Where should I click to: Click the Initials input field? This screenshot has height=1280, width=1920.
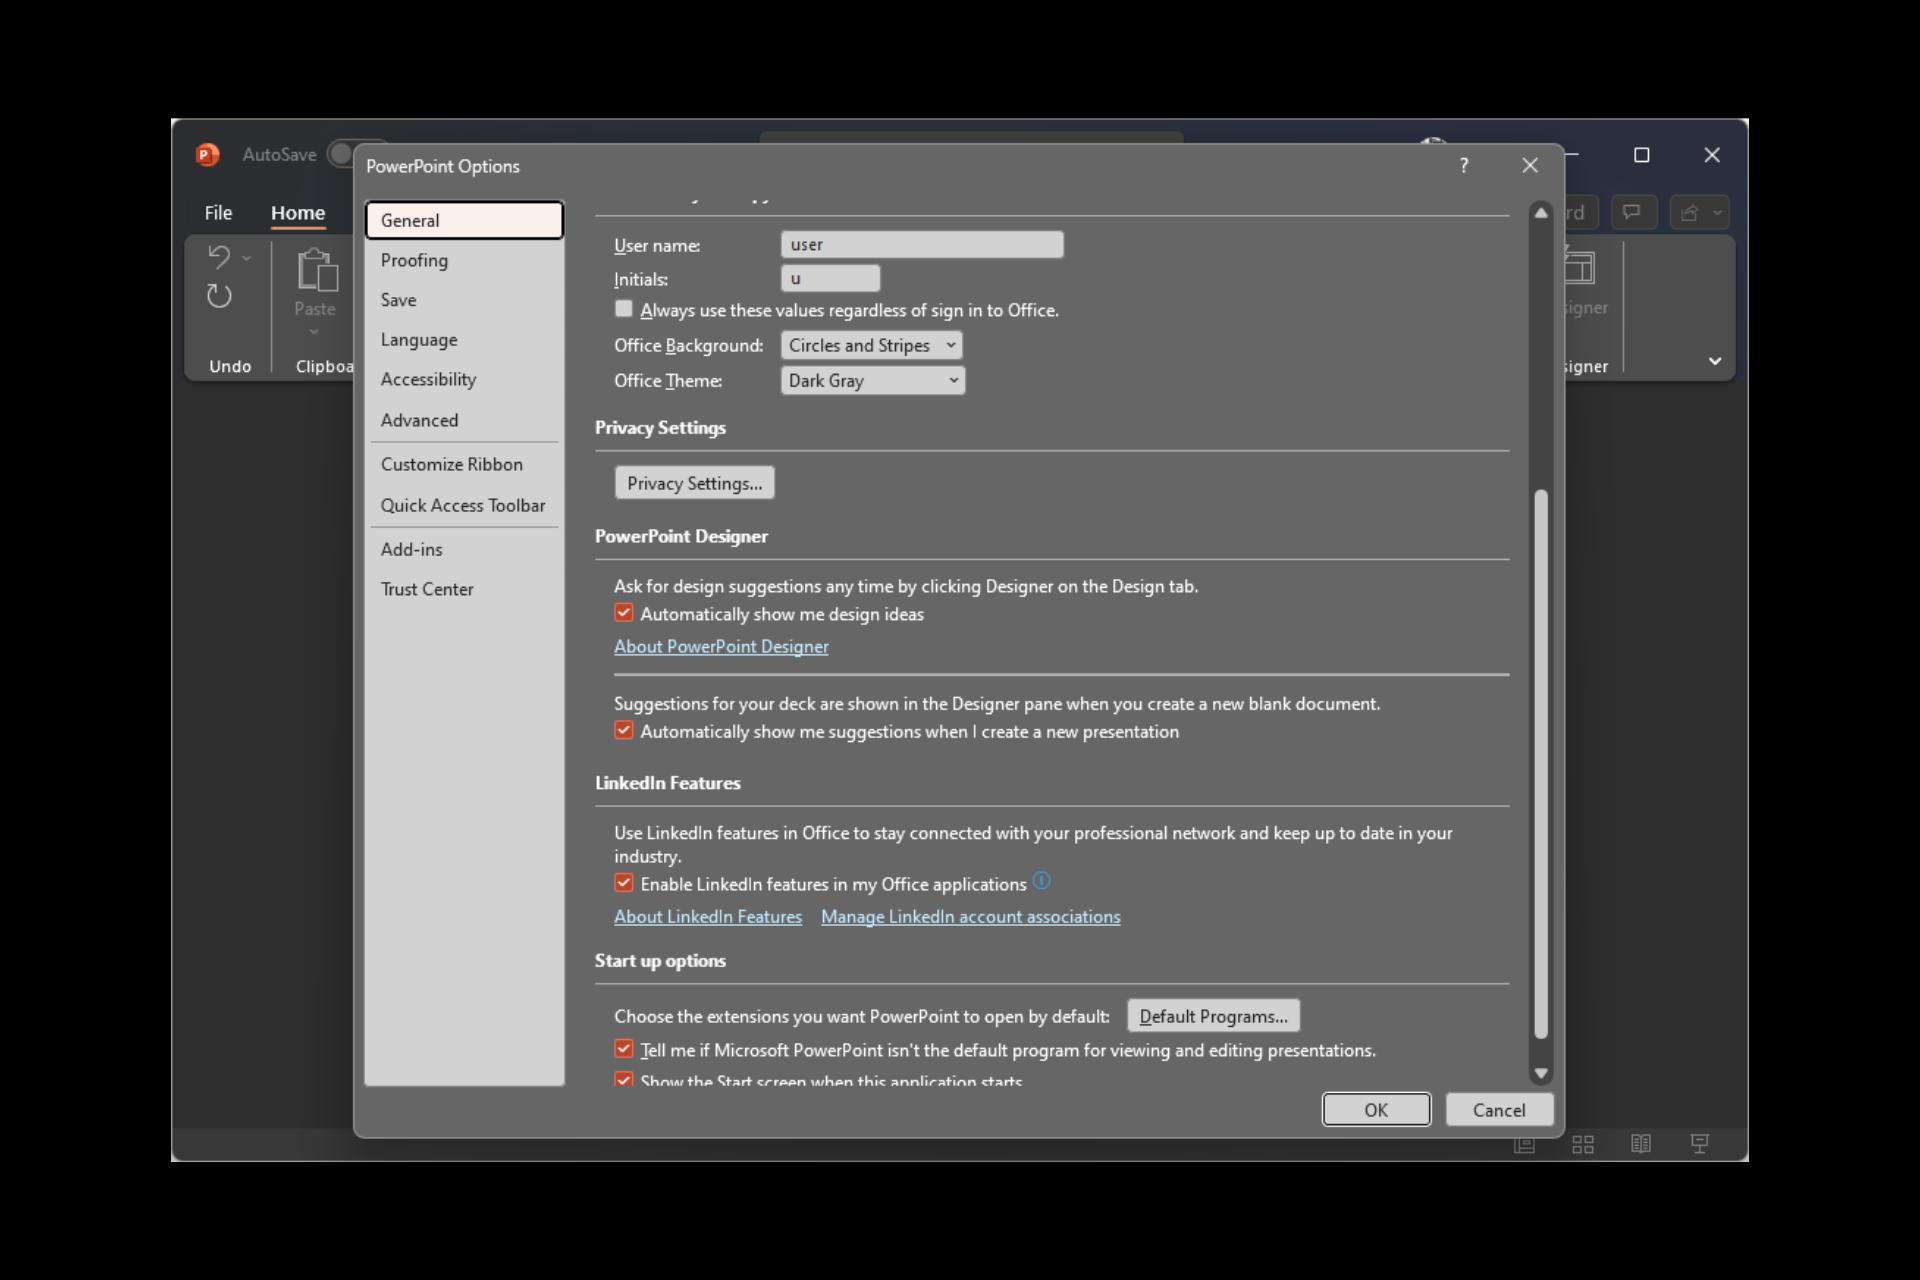[830, 278]
